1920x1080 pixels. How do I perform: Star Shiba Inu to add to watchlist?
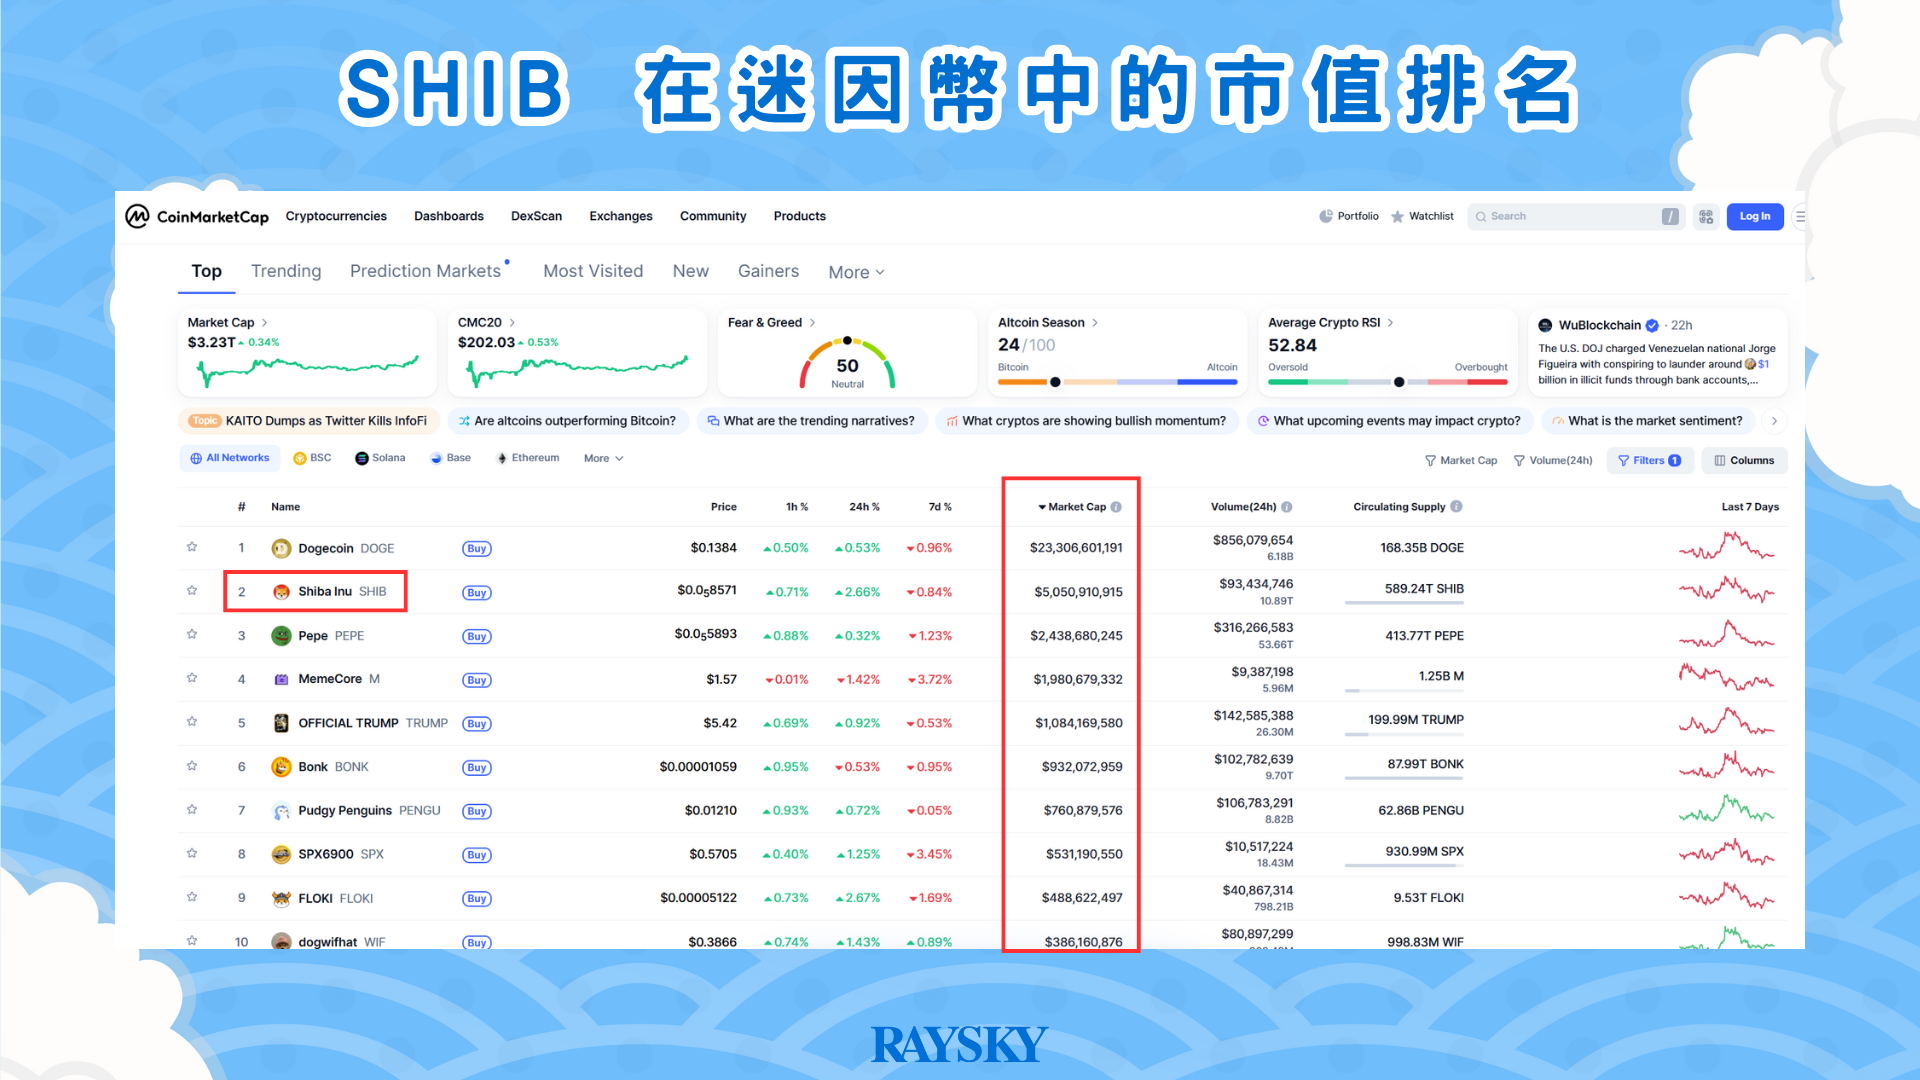tap(192, 591)
